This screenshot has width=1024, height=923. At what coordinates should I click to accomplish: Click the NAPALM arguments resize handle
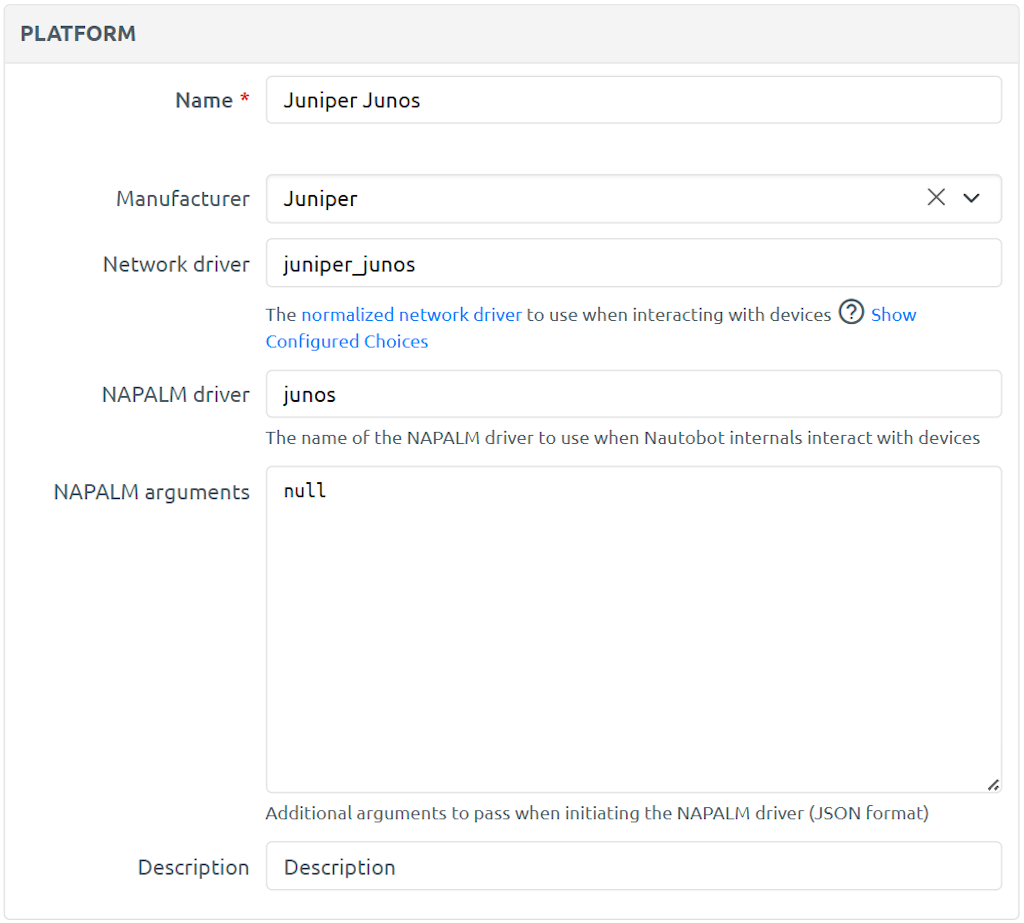(994, 785)
